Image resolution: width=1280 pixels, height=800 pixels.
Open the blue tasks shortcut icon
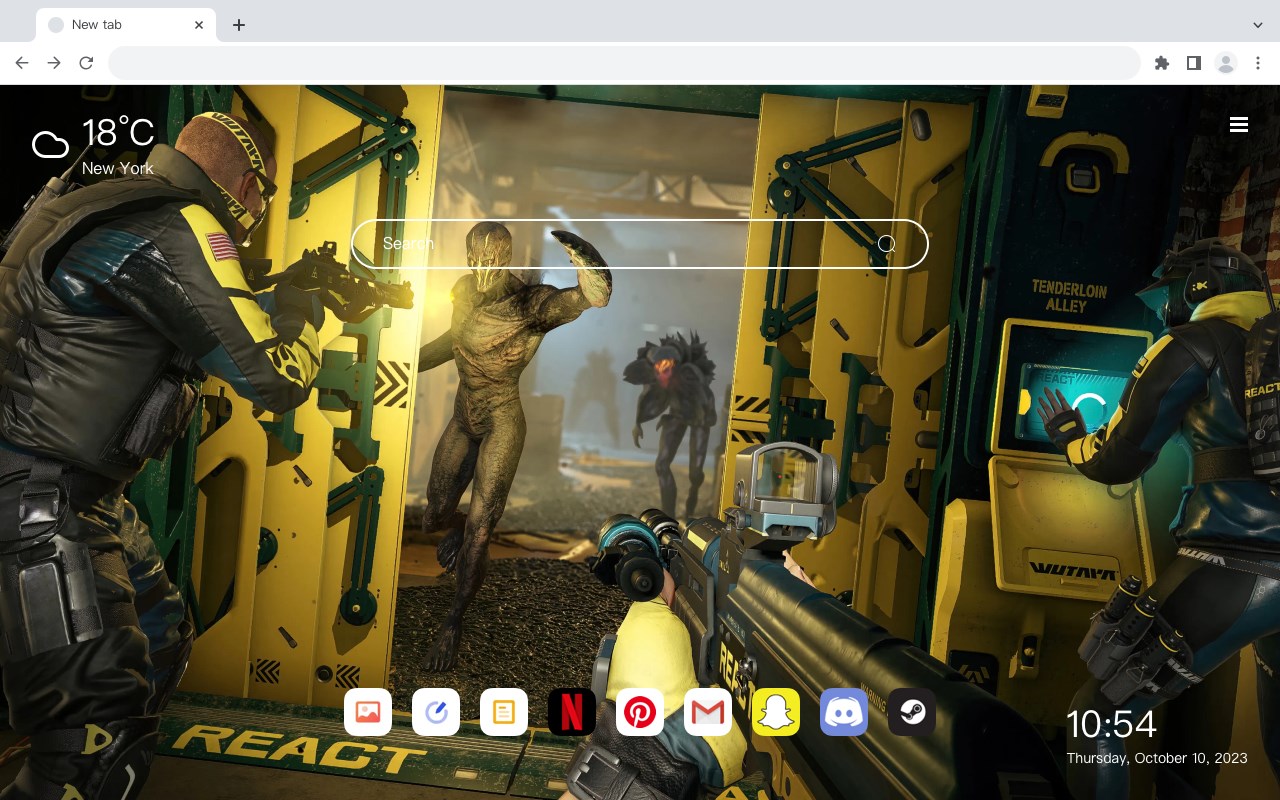[436, 712]
